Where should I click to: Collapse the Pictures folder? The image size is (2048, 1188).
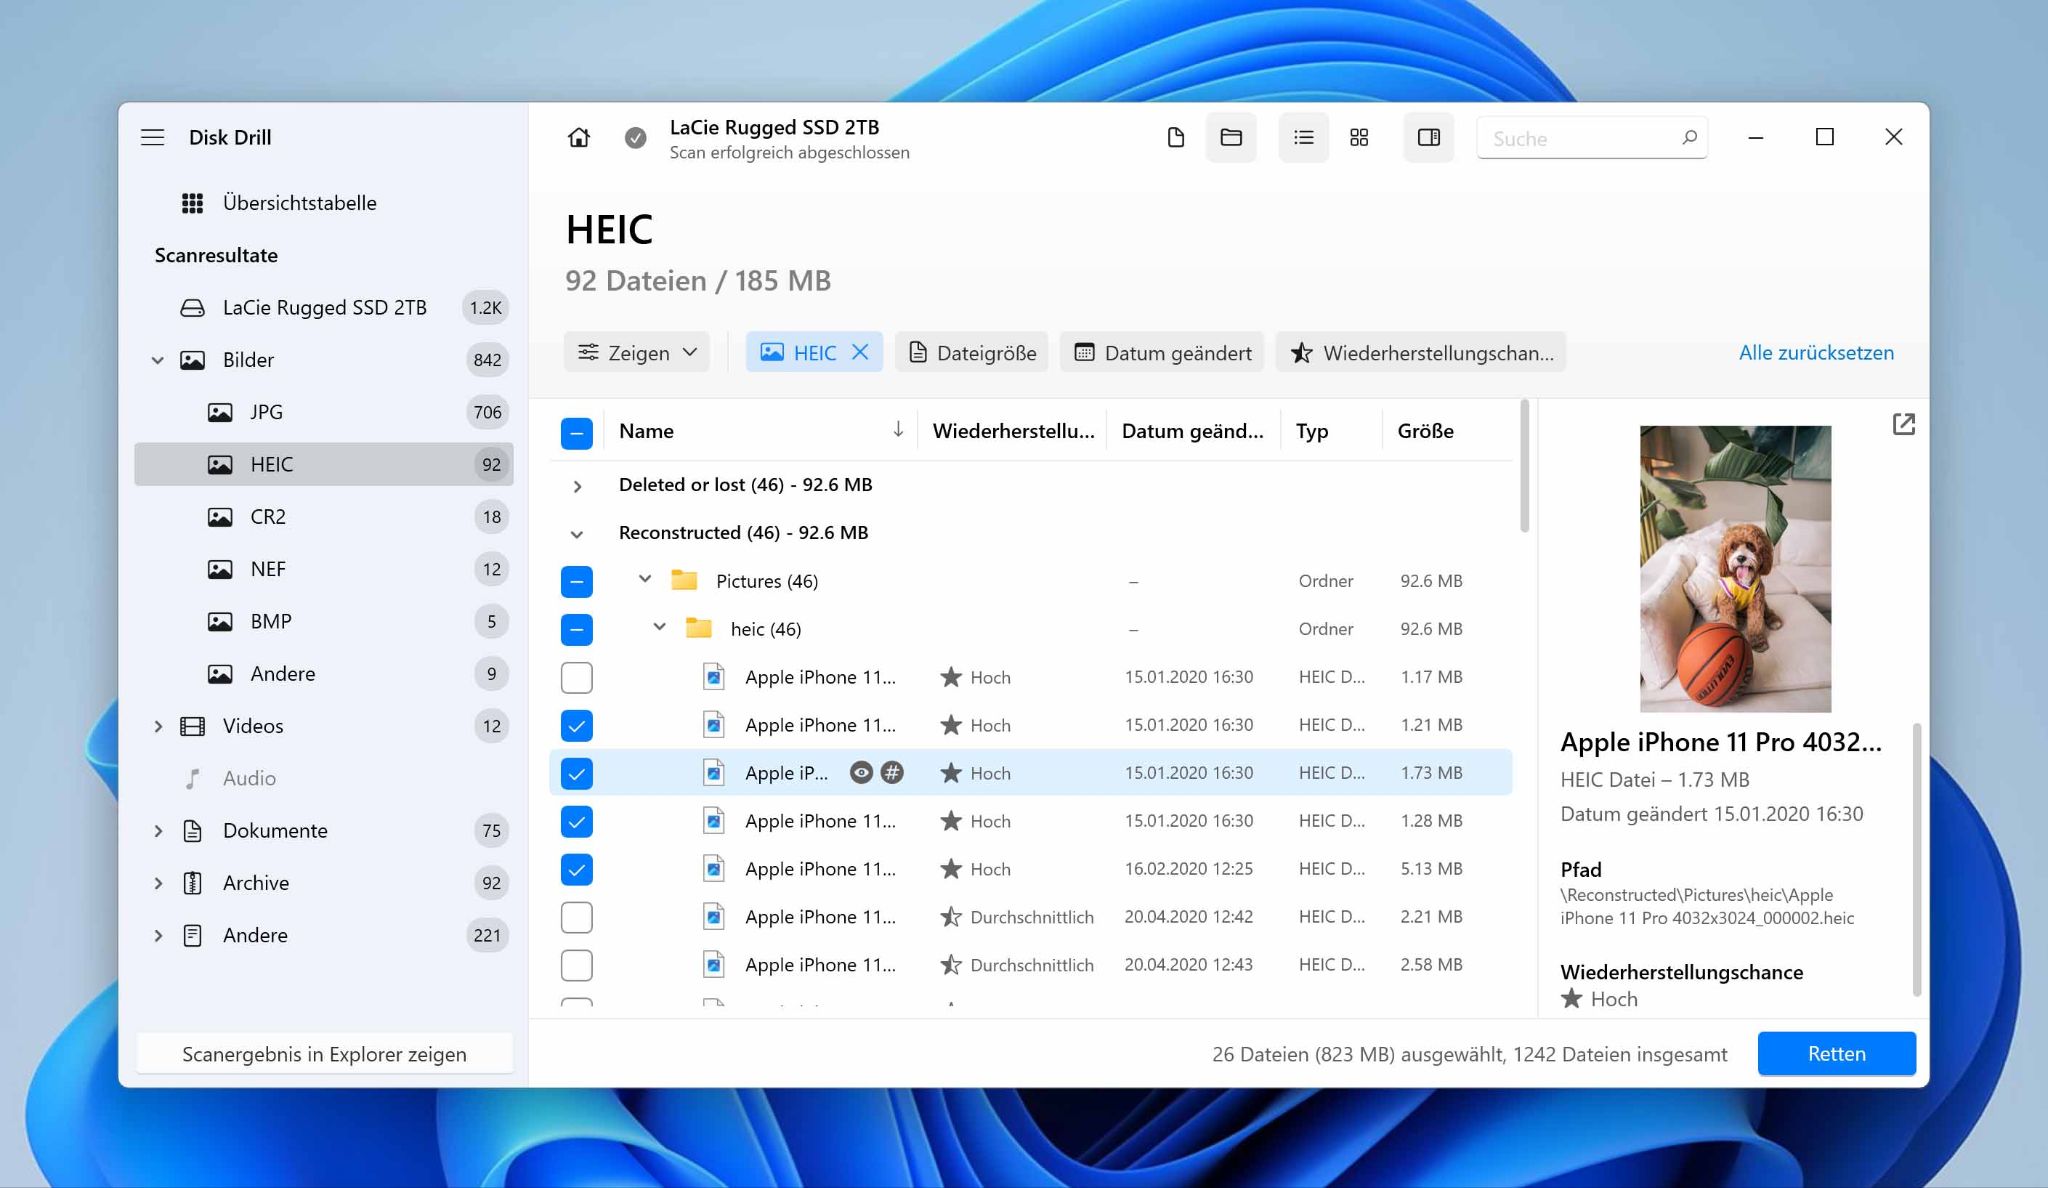(x=645, y=580)
